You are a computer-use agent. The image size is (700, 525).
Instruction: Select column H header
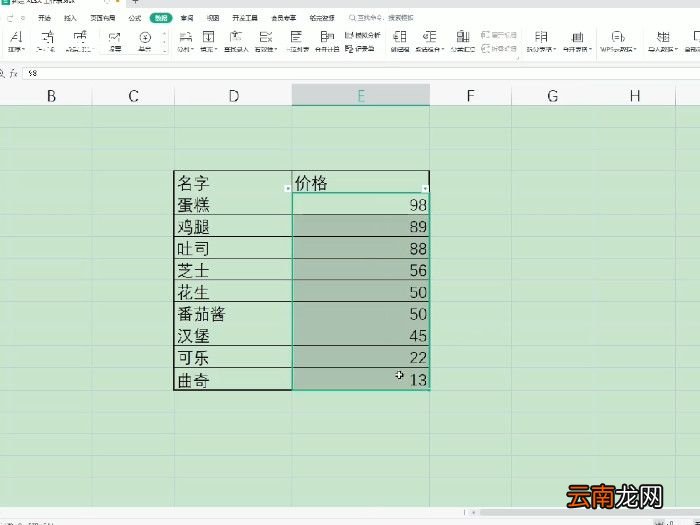634,96
